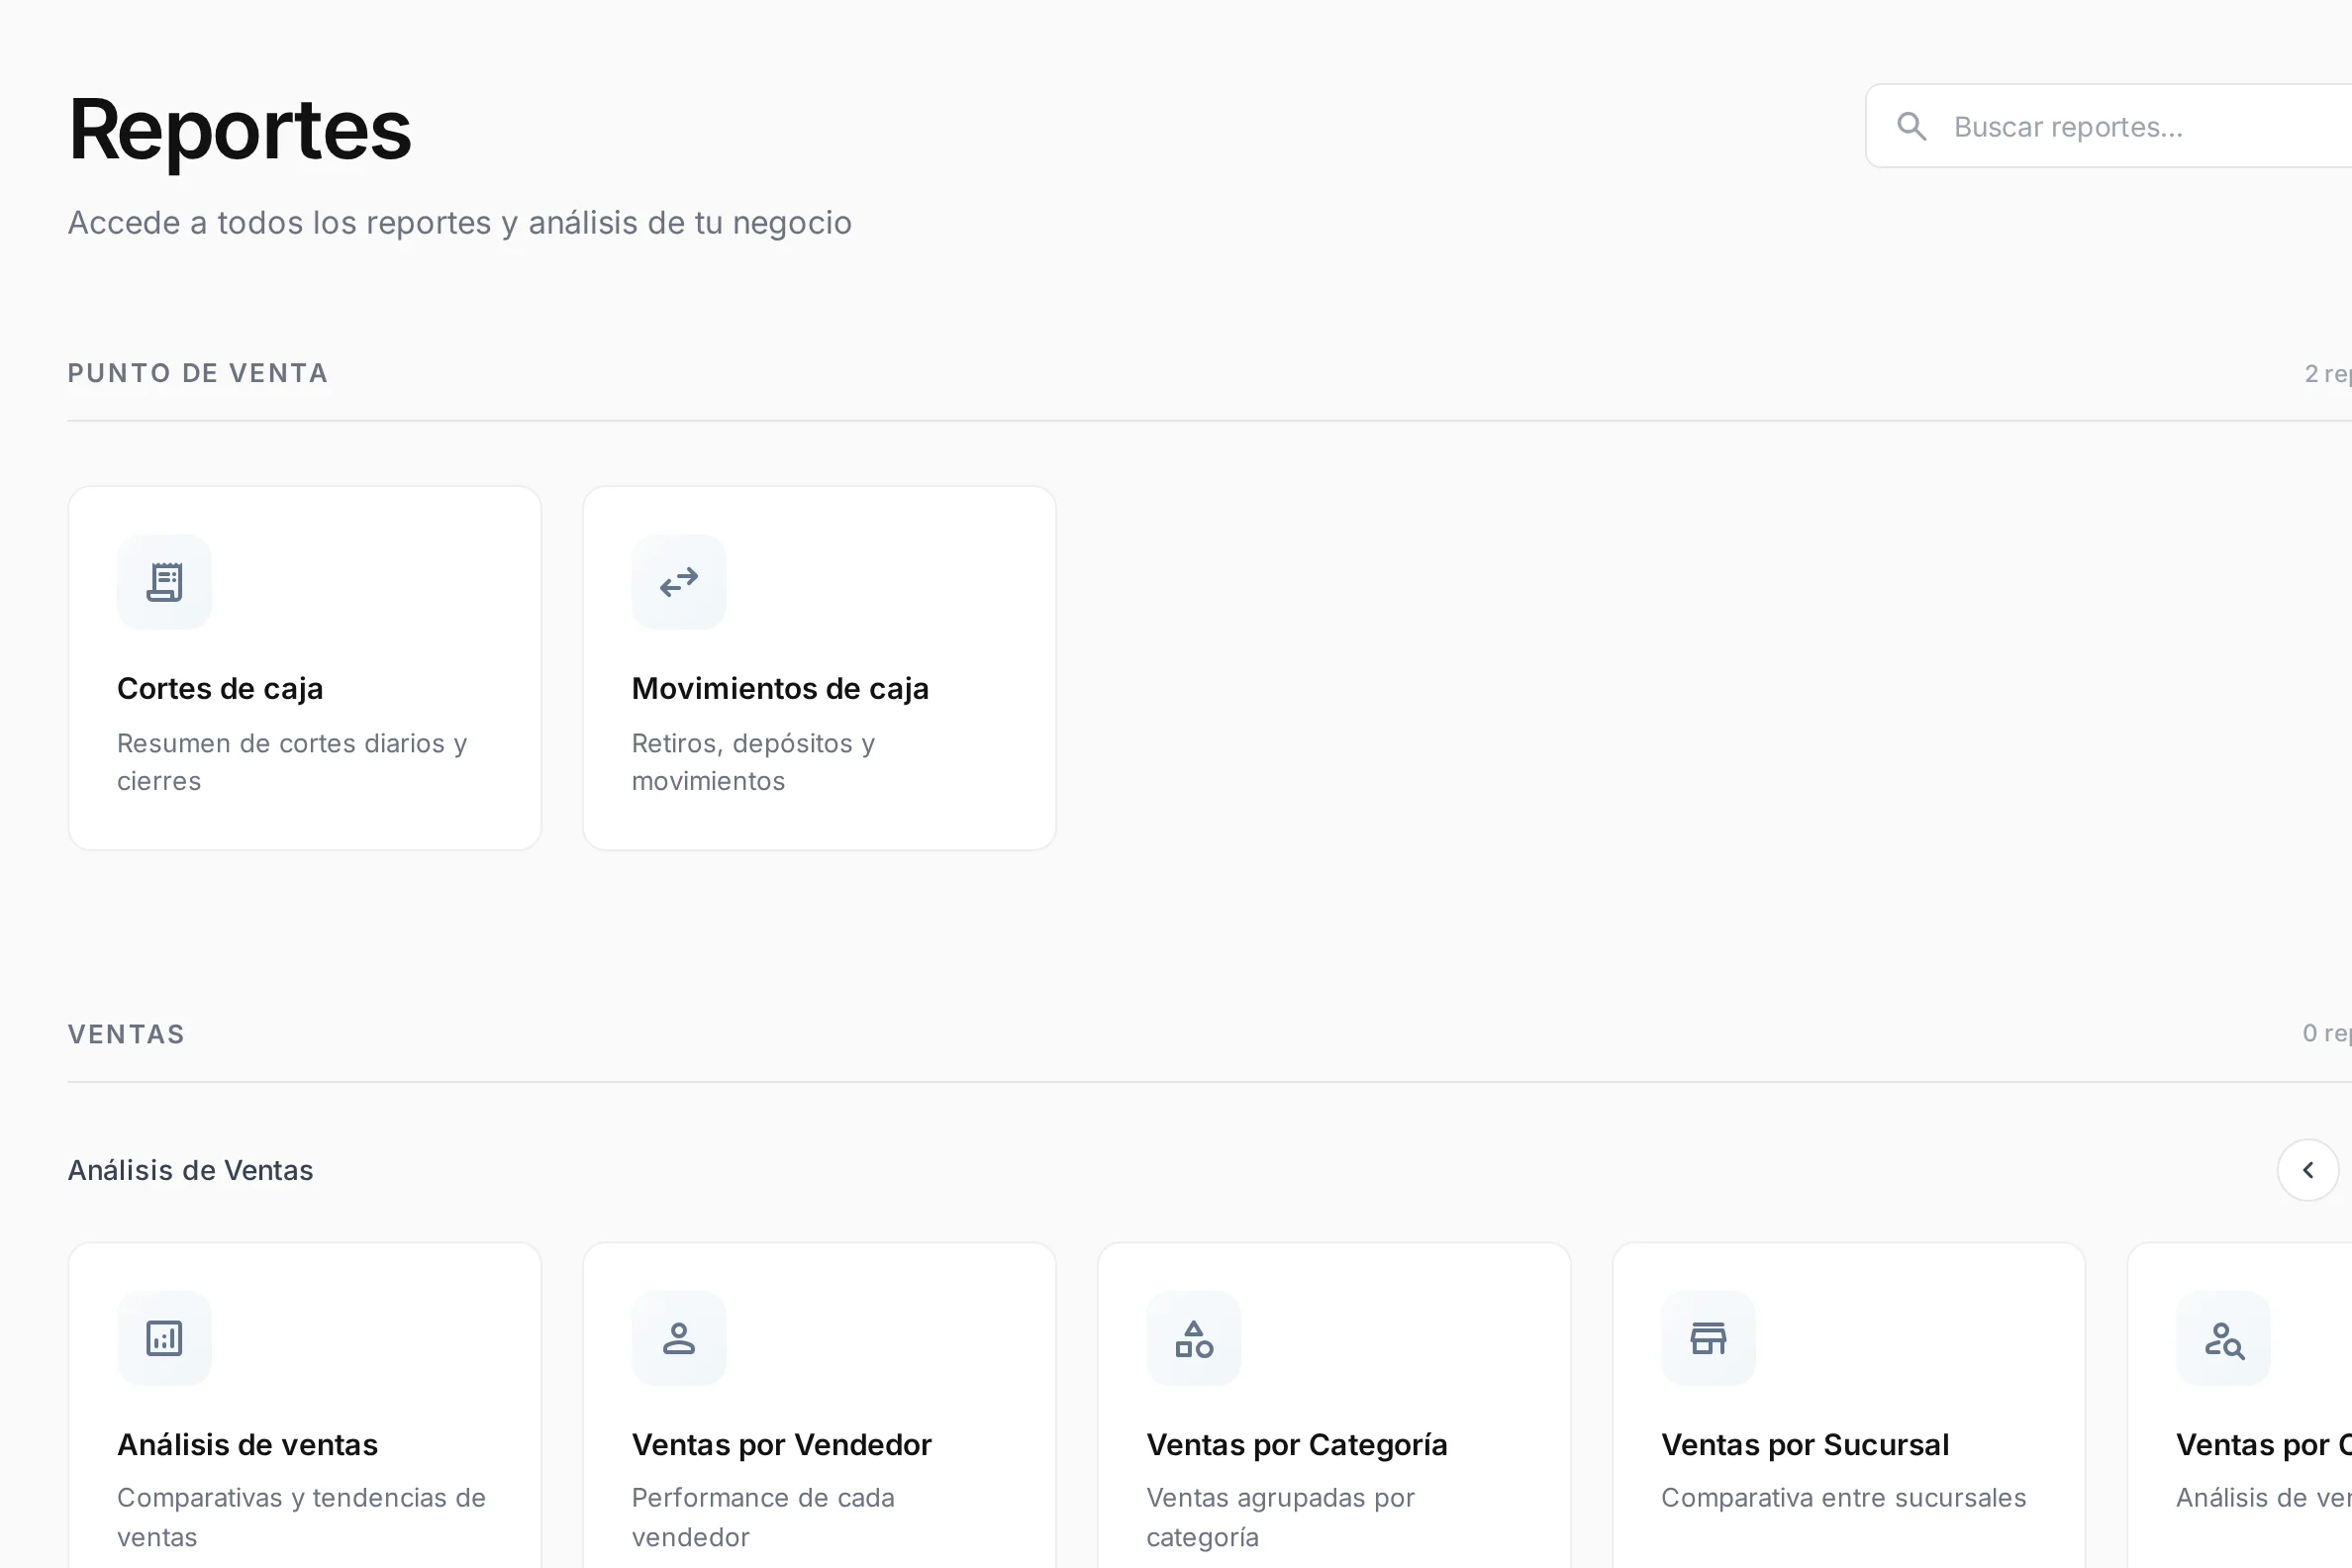Screen dimensions: 2352x1568
Task: Open the Ventas por Vendedor report
Action: [819, 1405]
